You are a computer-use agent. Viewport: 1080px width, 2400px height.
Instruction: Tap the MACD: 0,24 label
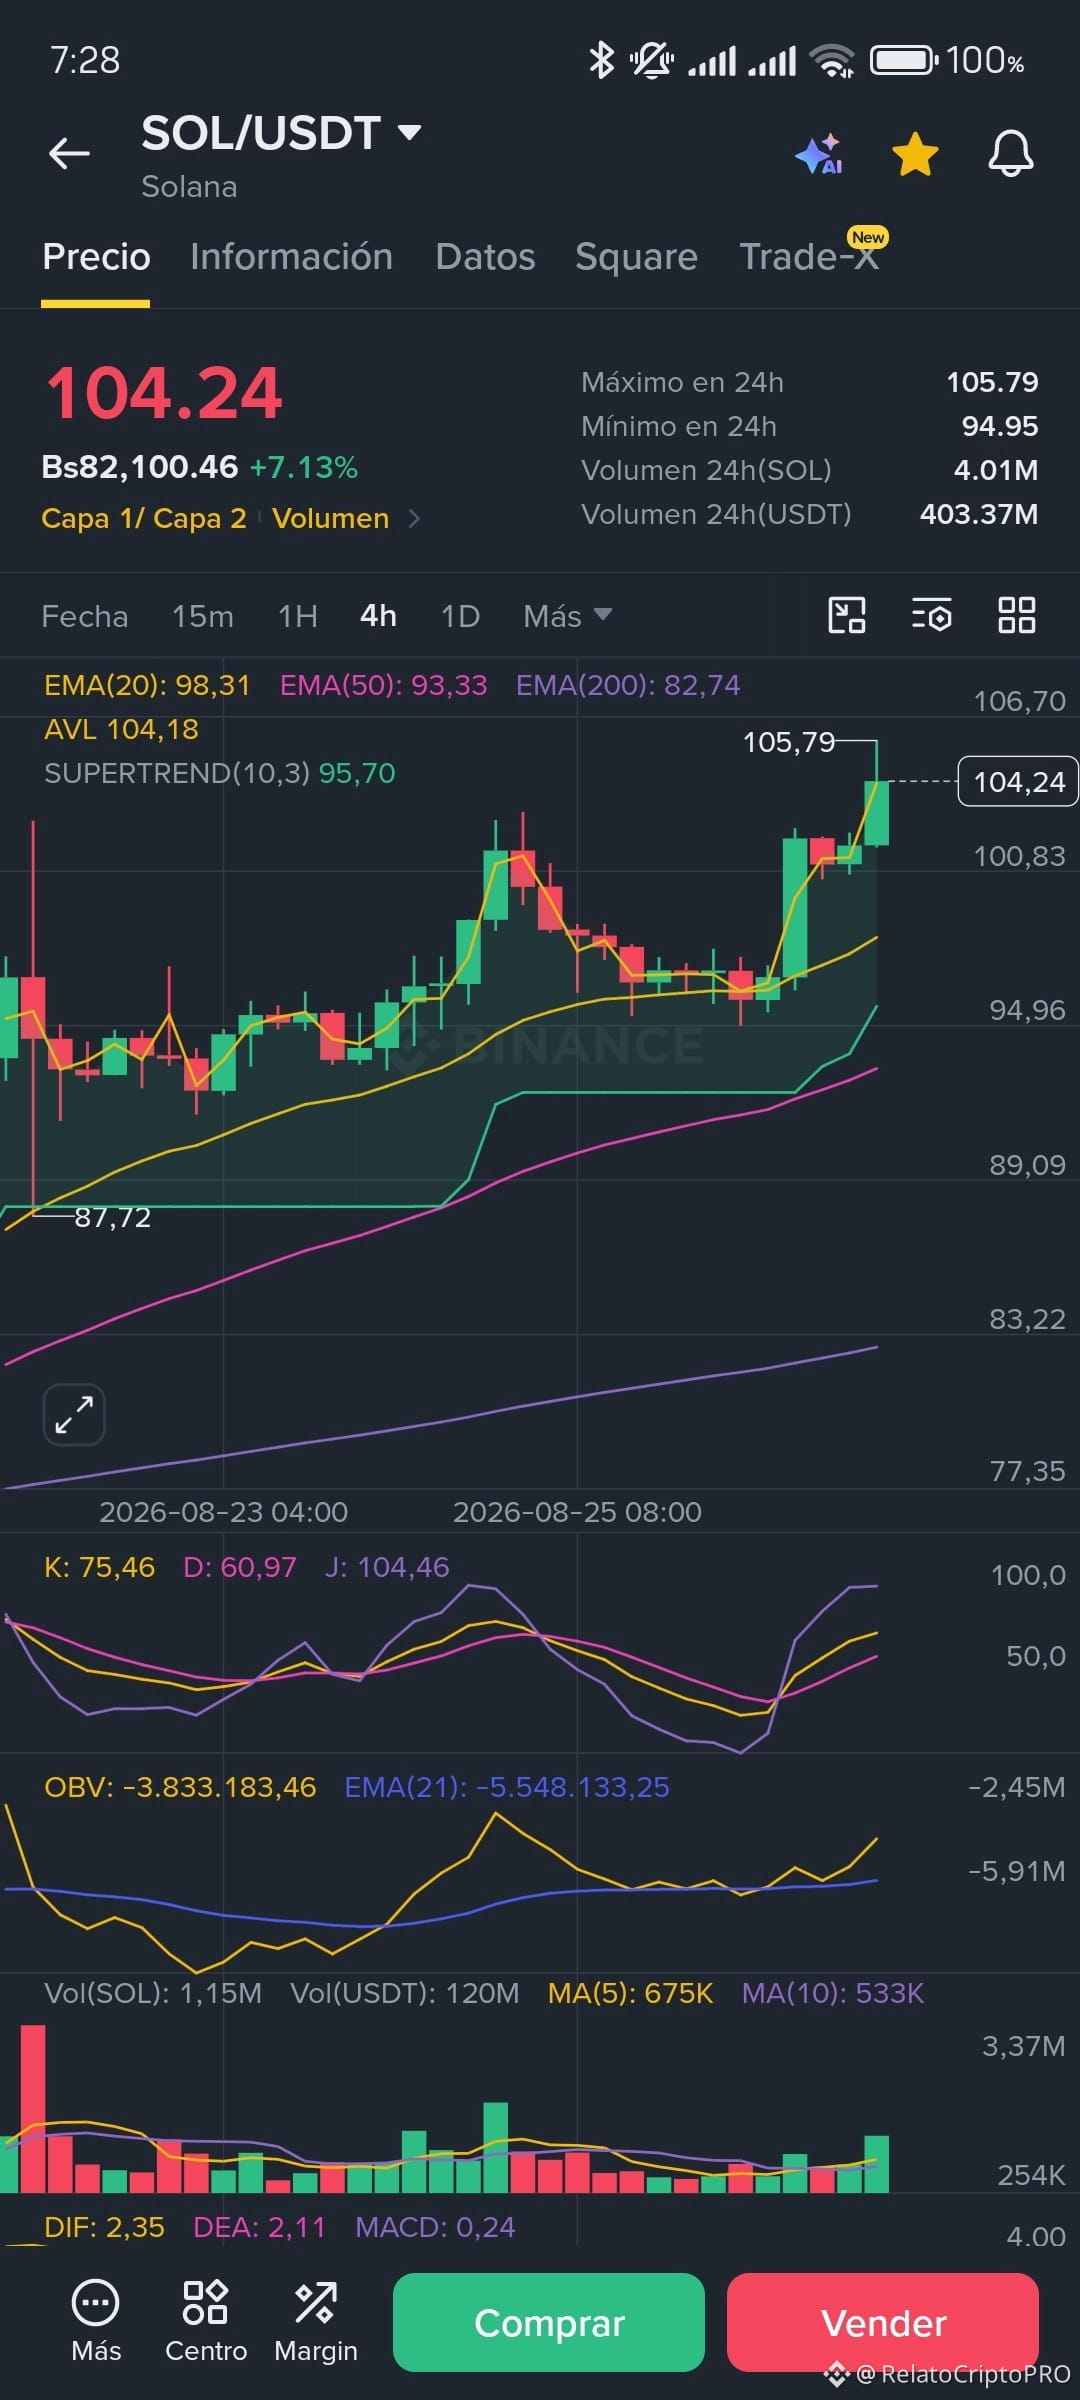pos(435,2227)
